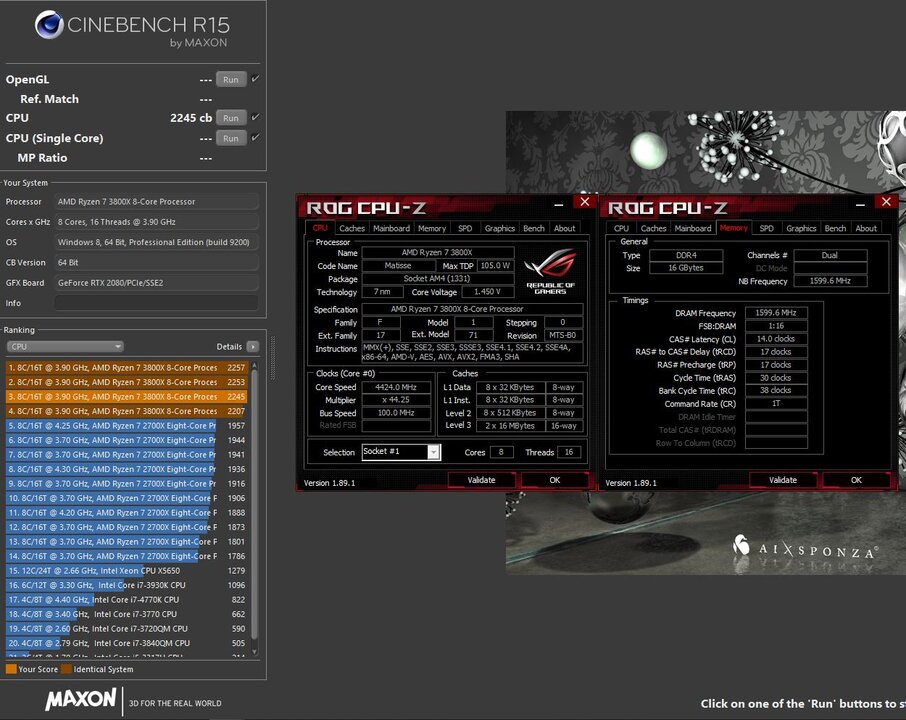Click the CAS# Latency 14.0 clocks value
The height and width of the screenshot is (720, 906).
pyautogui.click(x=776, y=339)
